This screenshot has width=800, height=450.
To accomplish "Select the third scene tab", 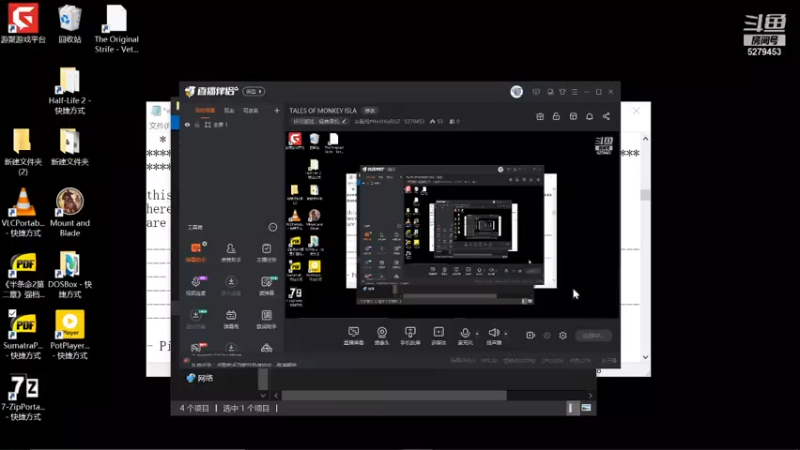I will click(x=251, y=110).
